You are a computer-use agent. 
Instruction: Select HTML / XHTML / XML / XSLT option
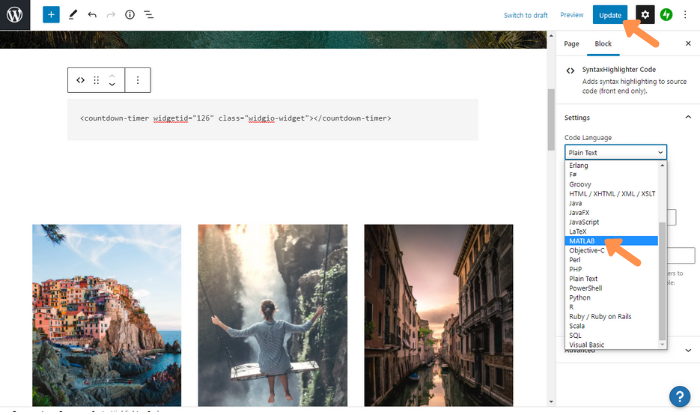(x=612, y=193)
